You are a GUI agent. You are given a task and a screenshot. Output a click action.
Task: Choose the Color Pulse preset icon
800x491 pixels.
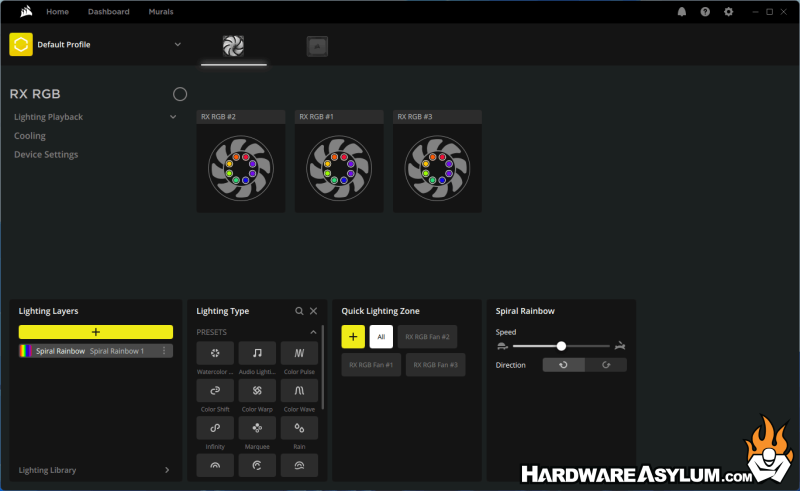tap(299, 353)
